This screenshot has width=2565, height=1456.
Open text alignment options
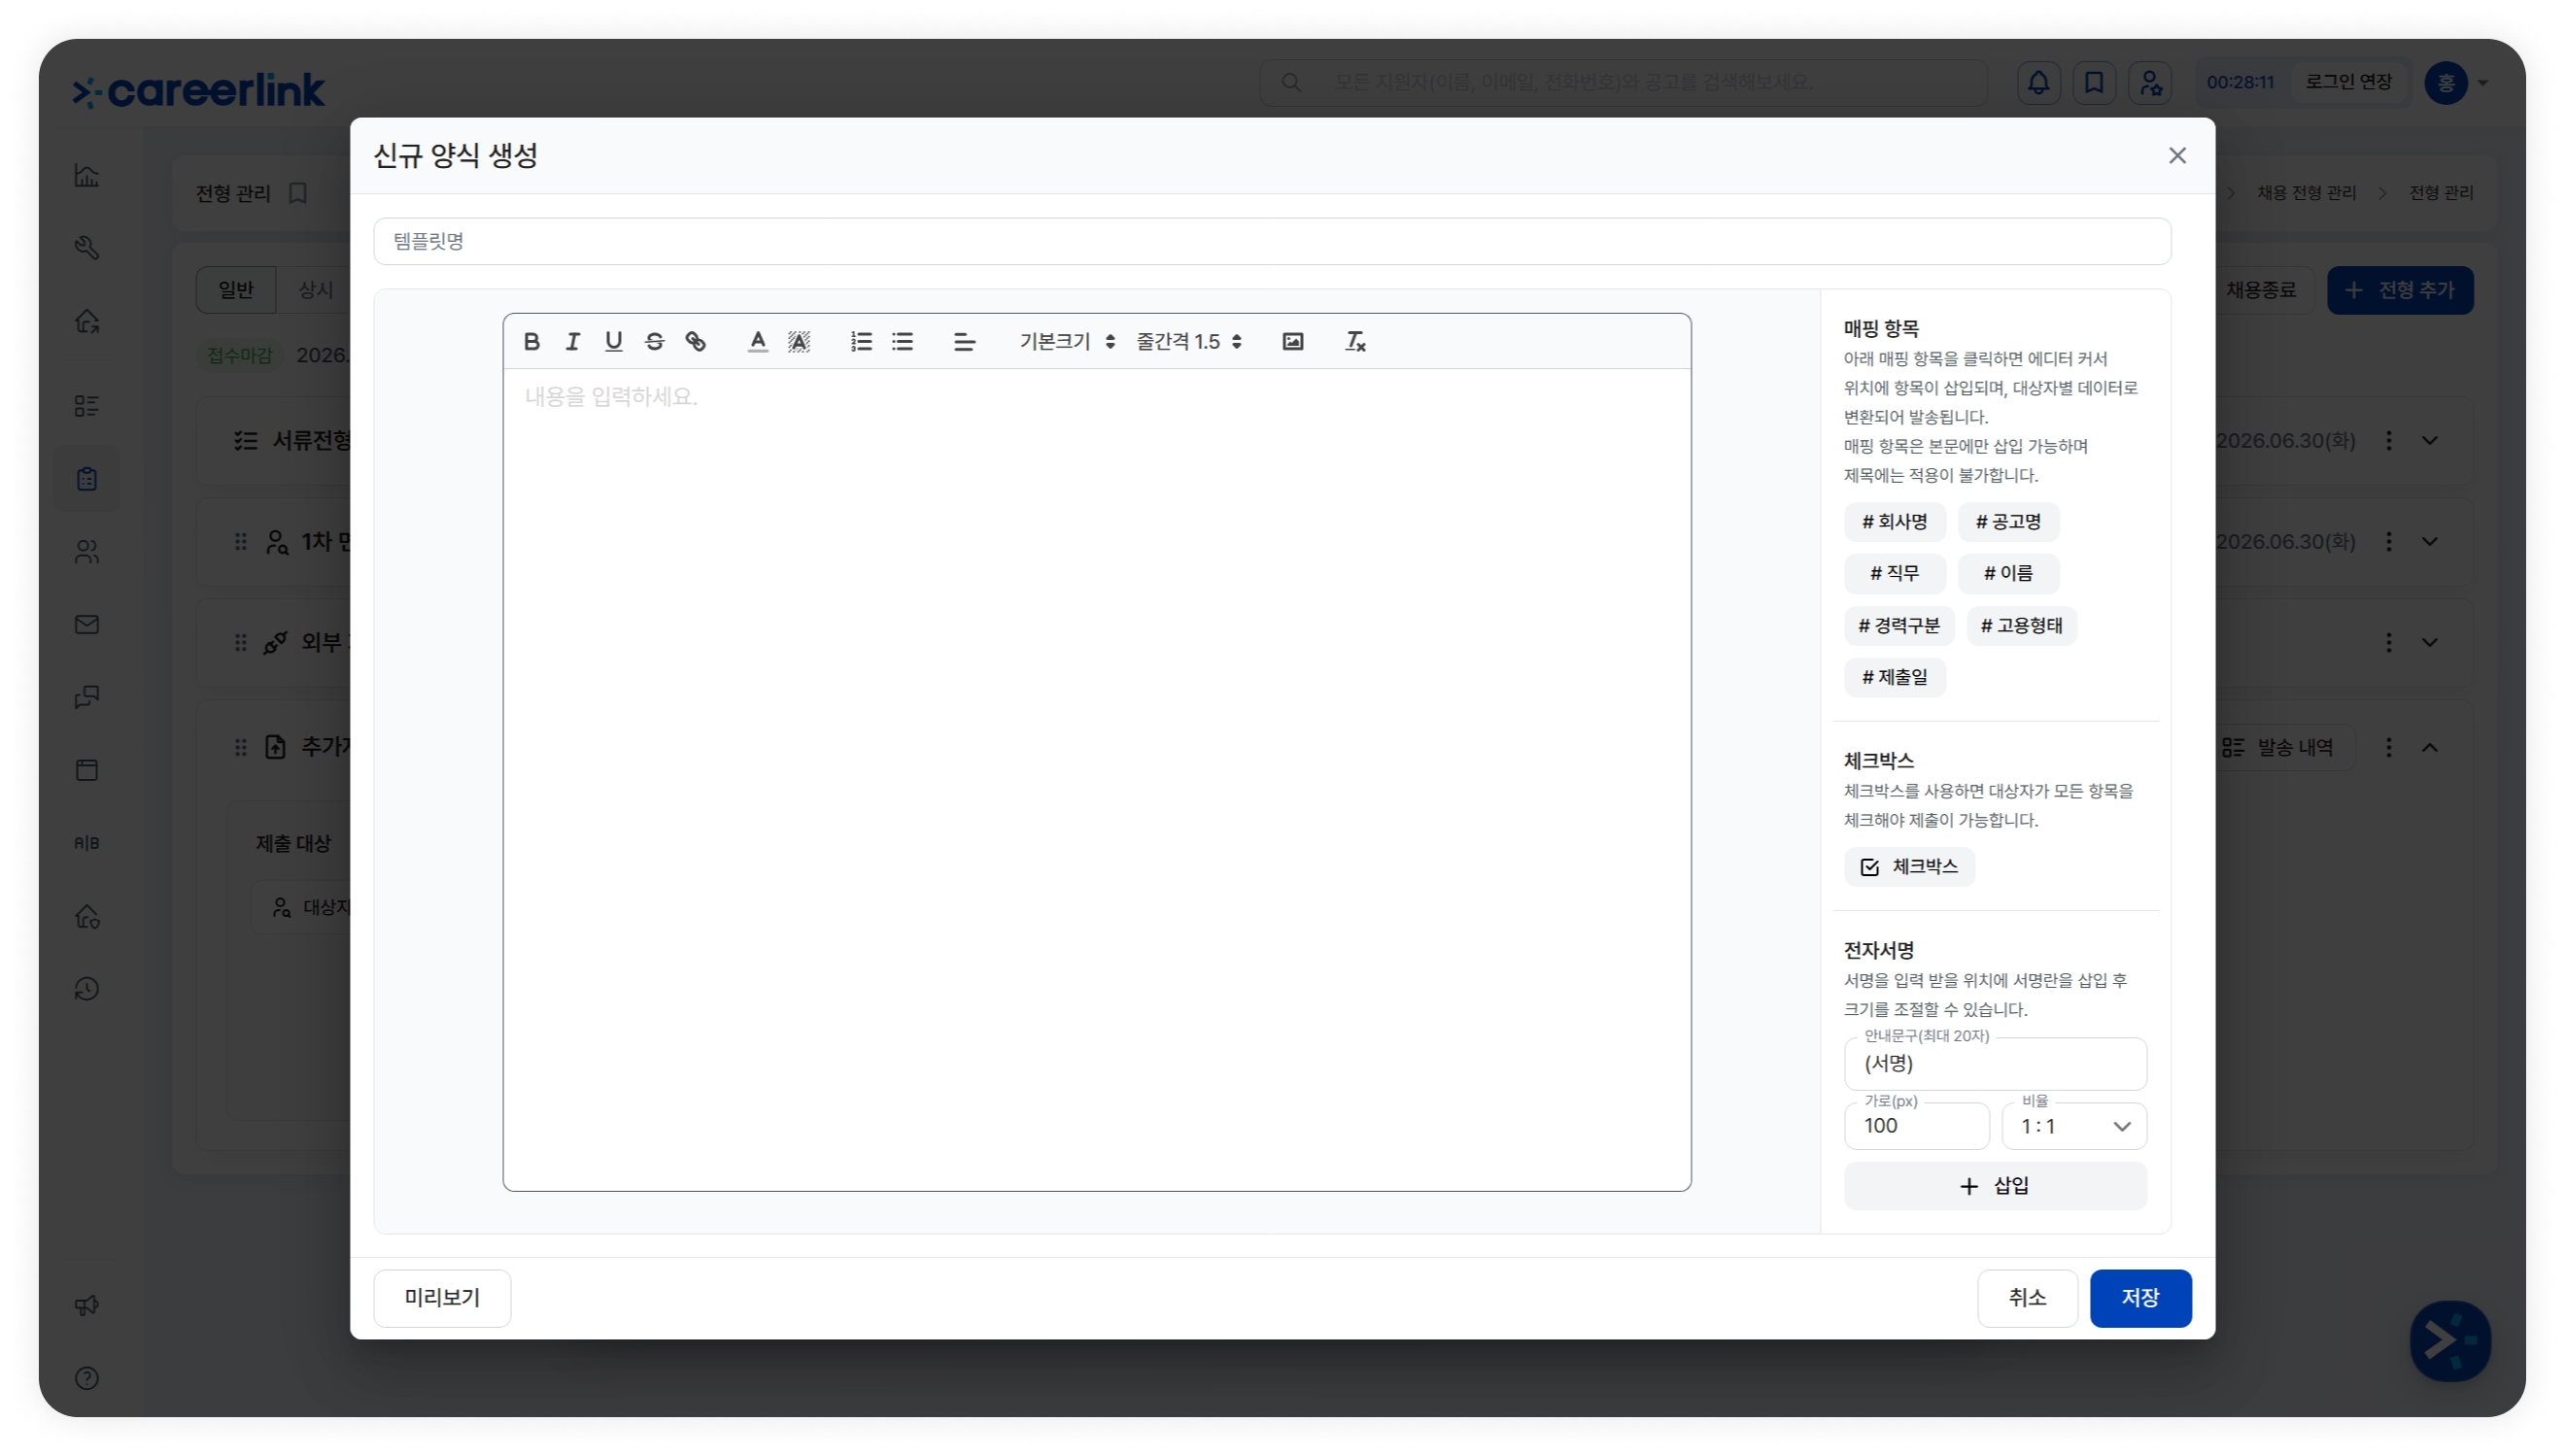(x=964, y=342)
